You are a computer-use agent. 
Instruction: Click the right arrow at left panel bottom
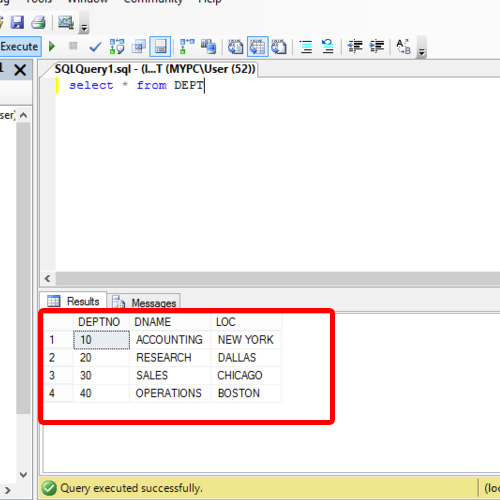coord(7,491)
